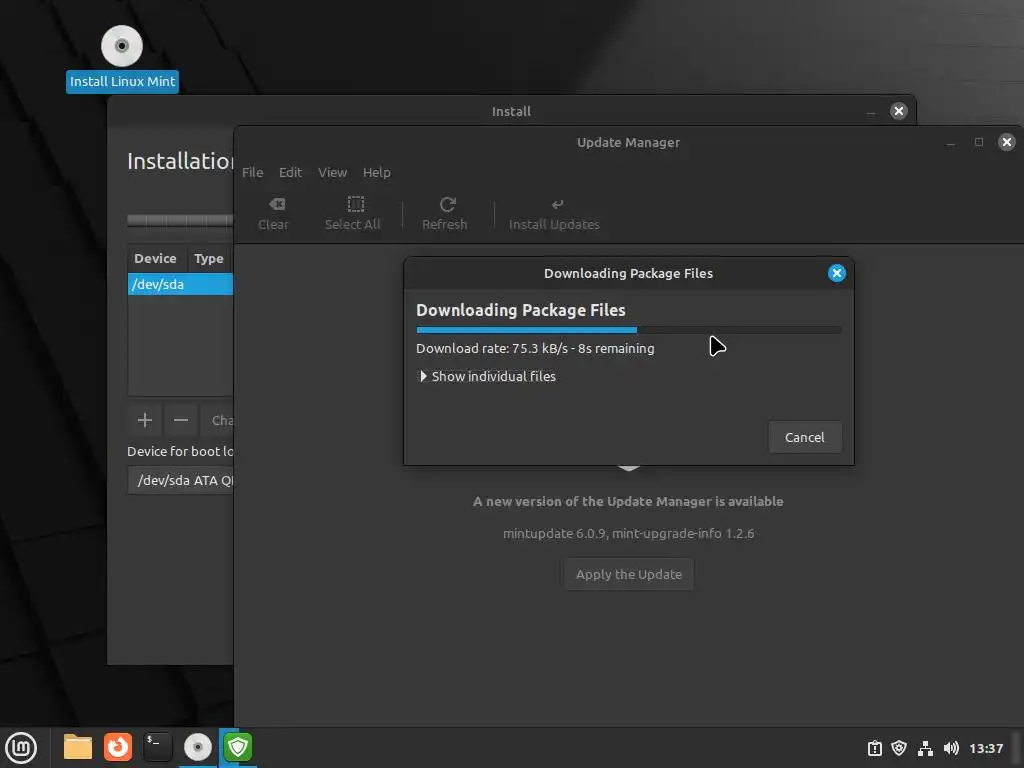Minimize the Install window

pyautogui.click(x=871, y=112)
